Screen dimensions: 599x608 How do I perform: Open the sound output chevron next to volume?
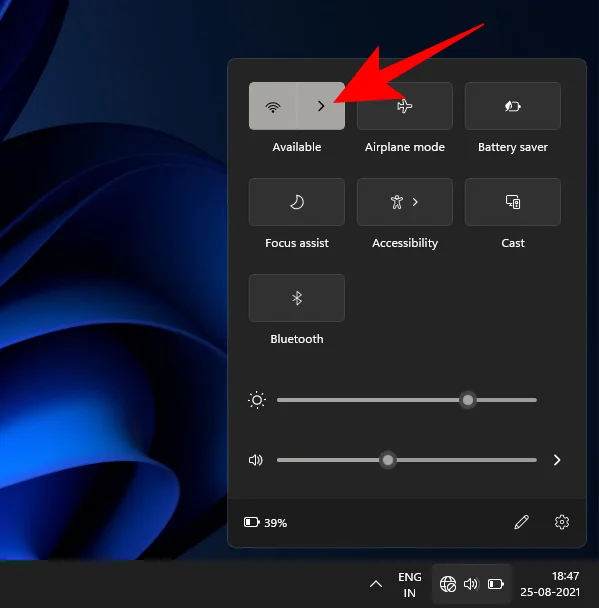[x=557, y=460]
